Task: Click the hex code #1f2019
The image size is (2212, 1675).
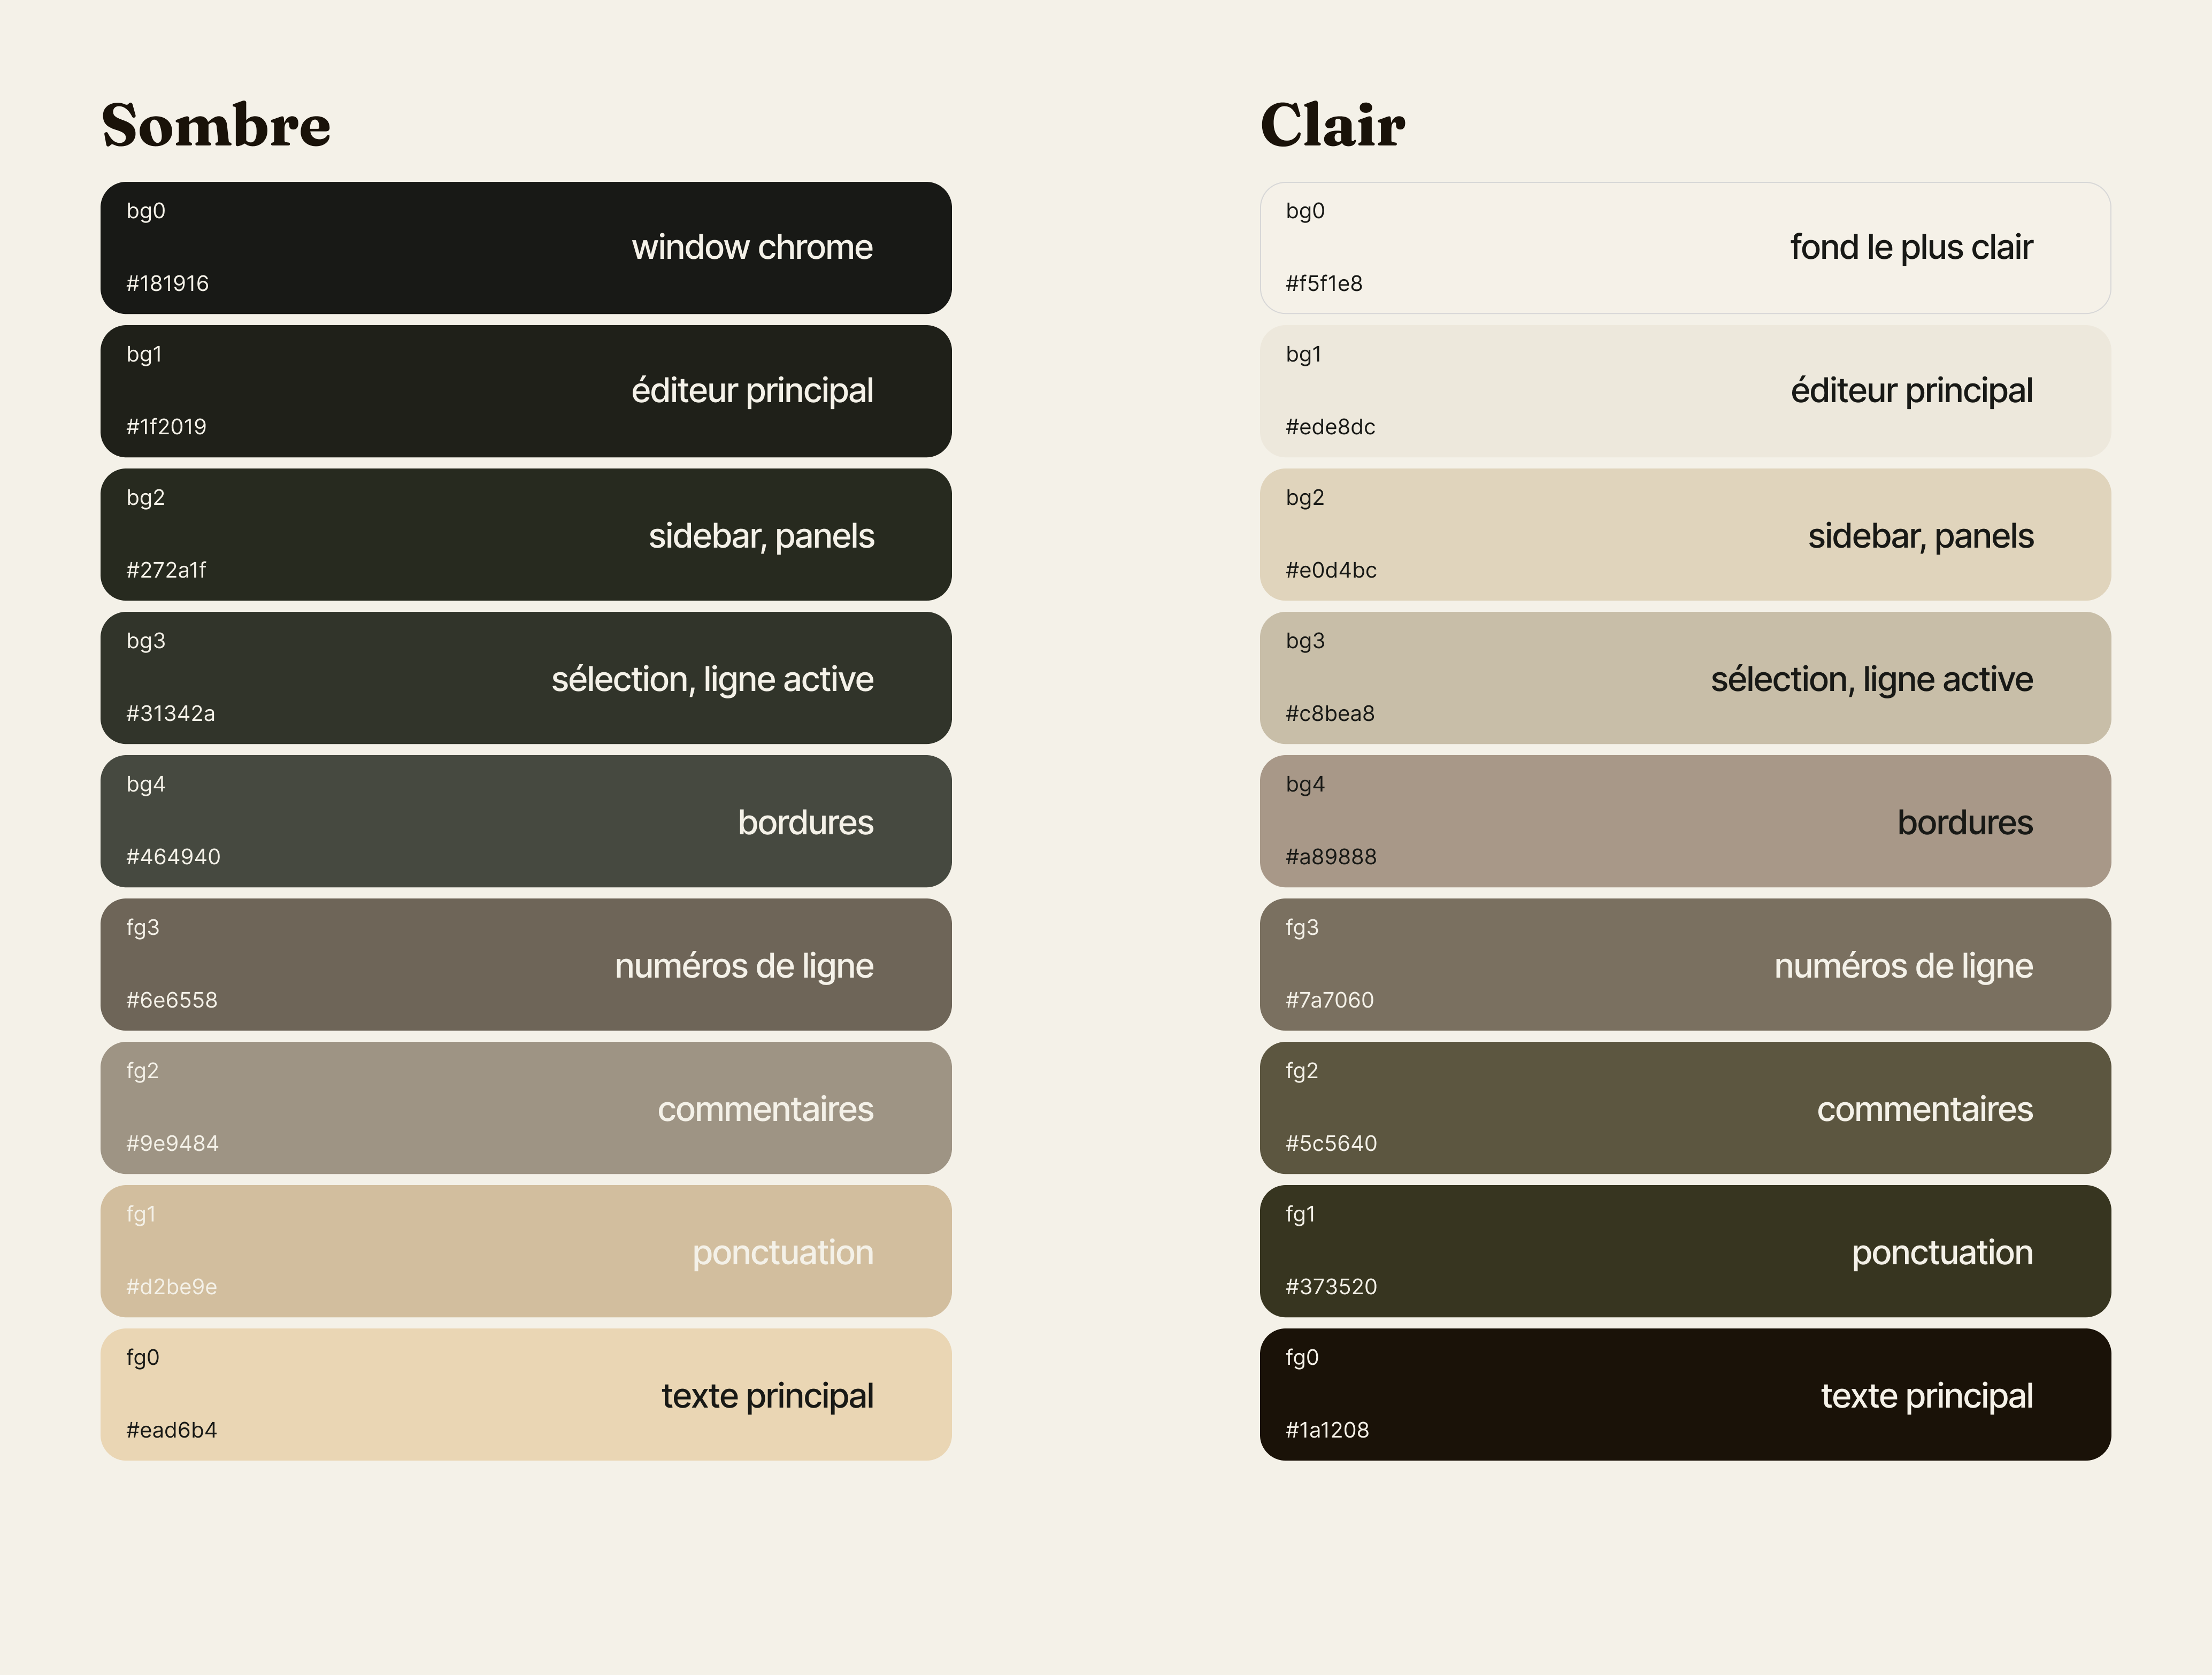Action: coord(166,427)
